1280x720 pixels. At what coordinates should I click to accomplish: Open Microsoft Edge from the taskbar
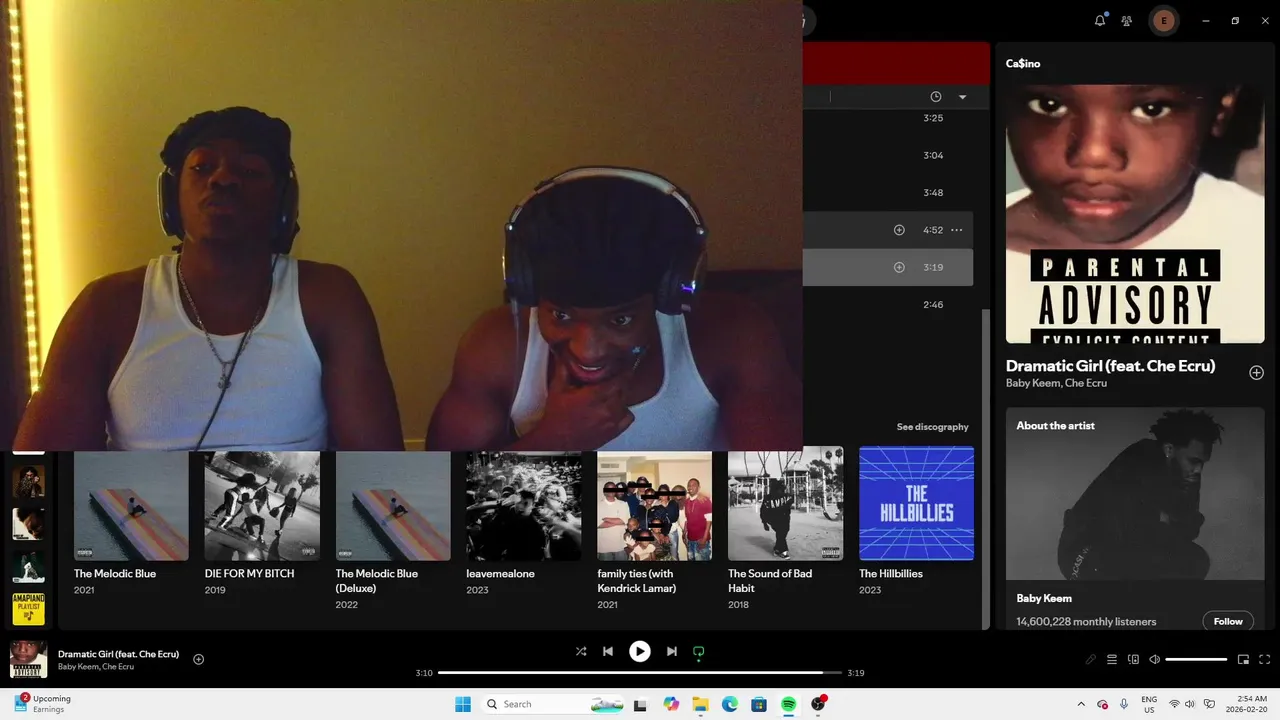730,704
